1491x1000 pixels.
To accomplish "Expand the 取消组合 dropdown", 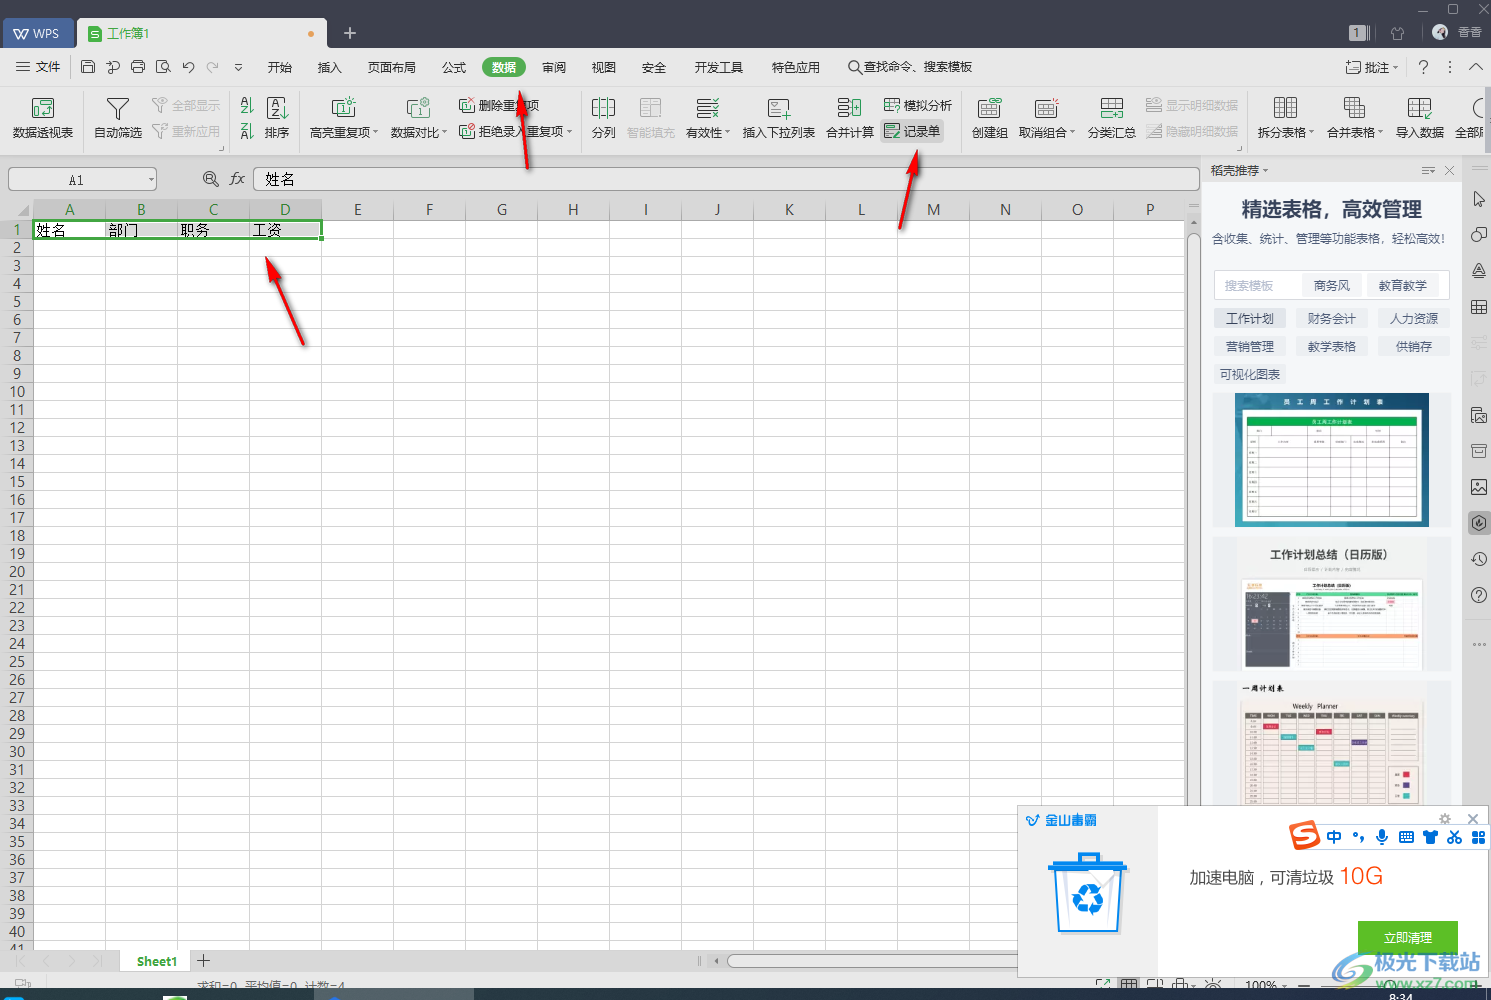I will [1072, 132].
